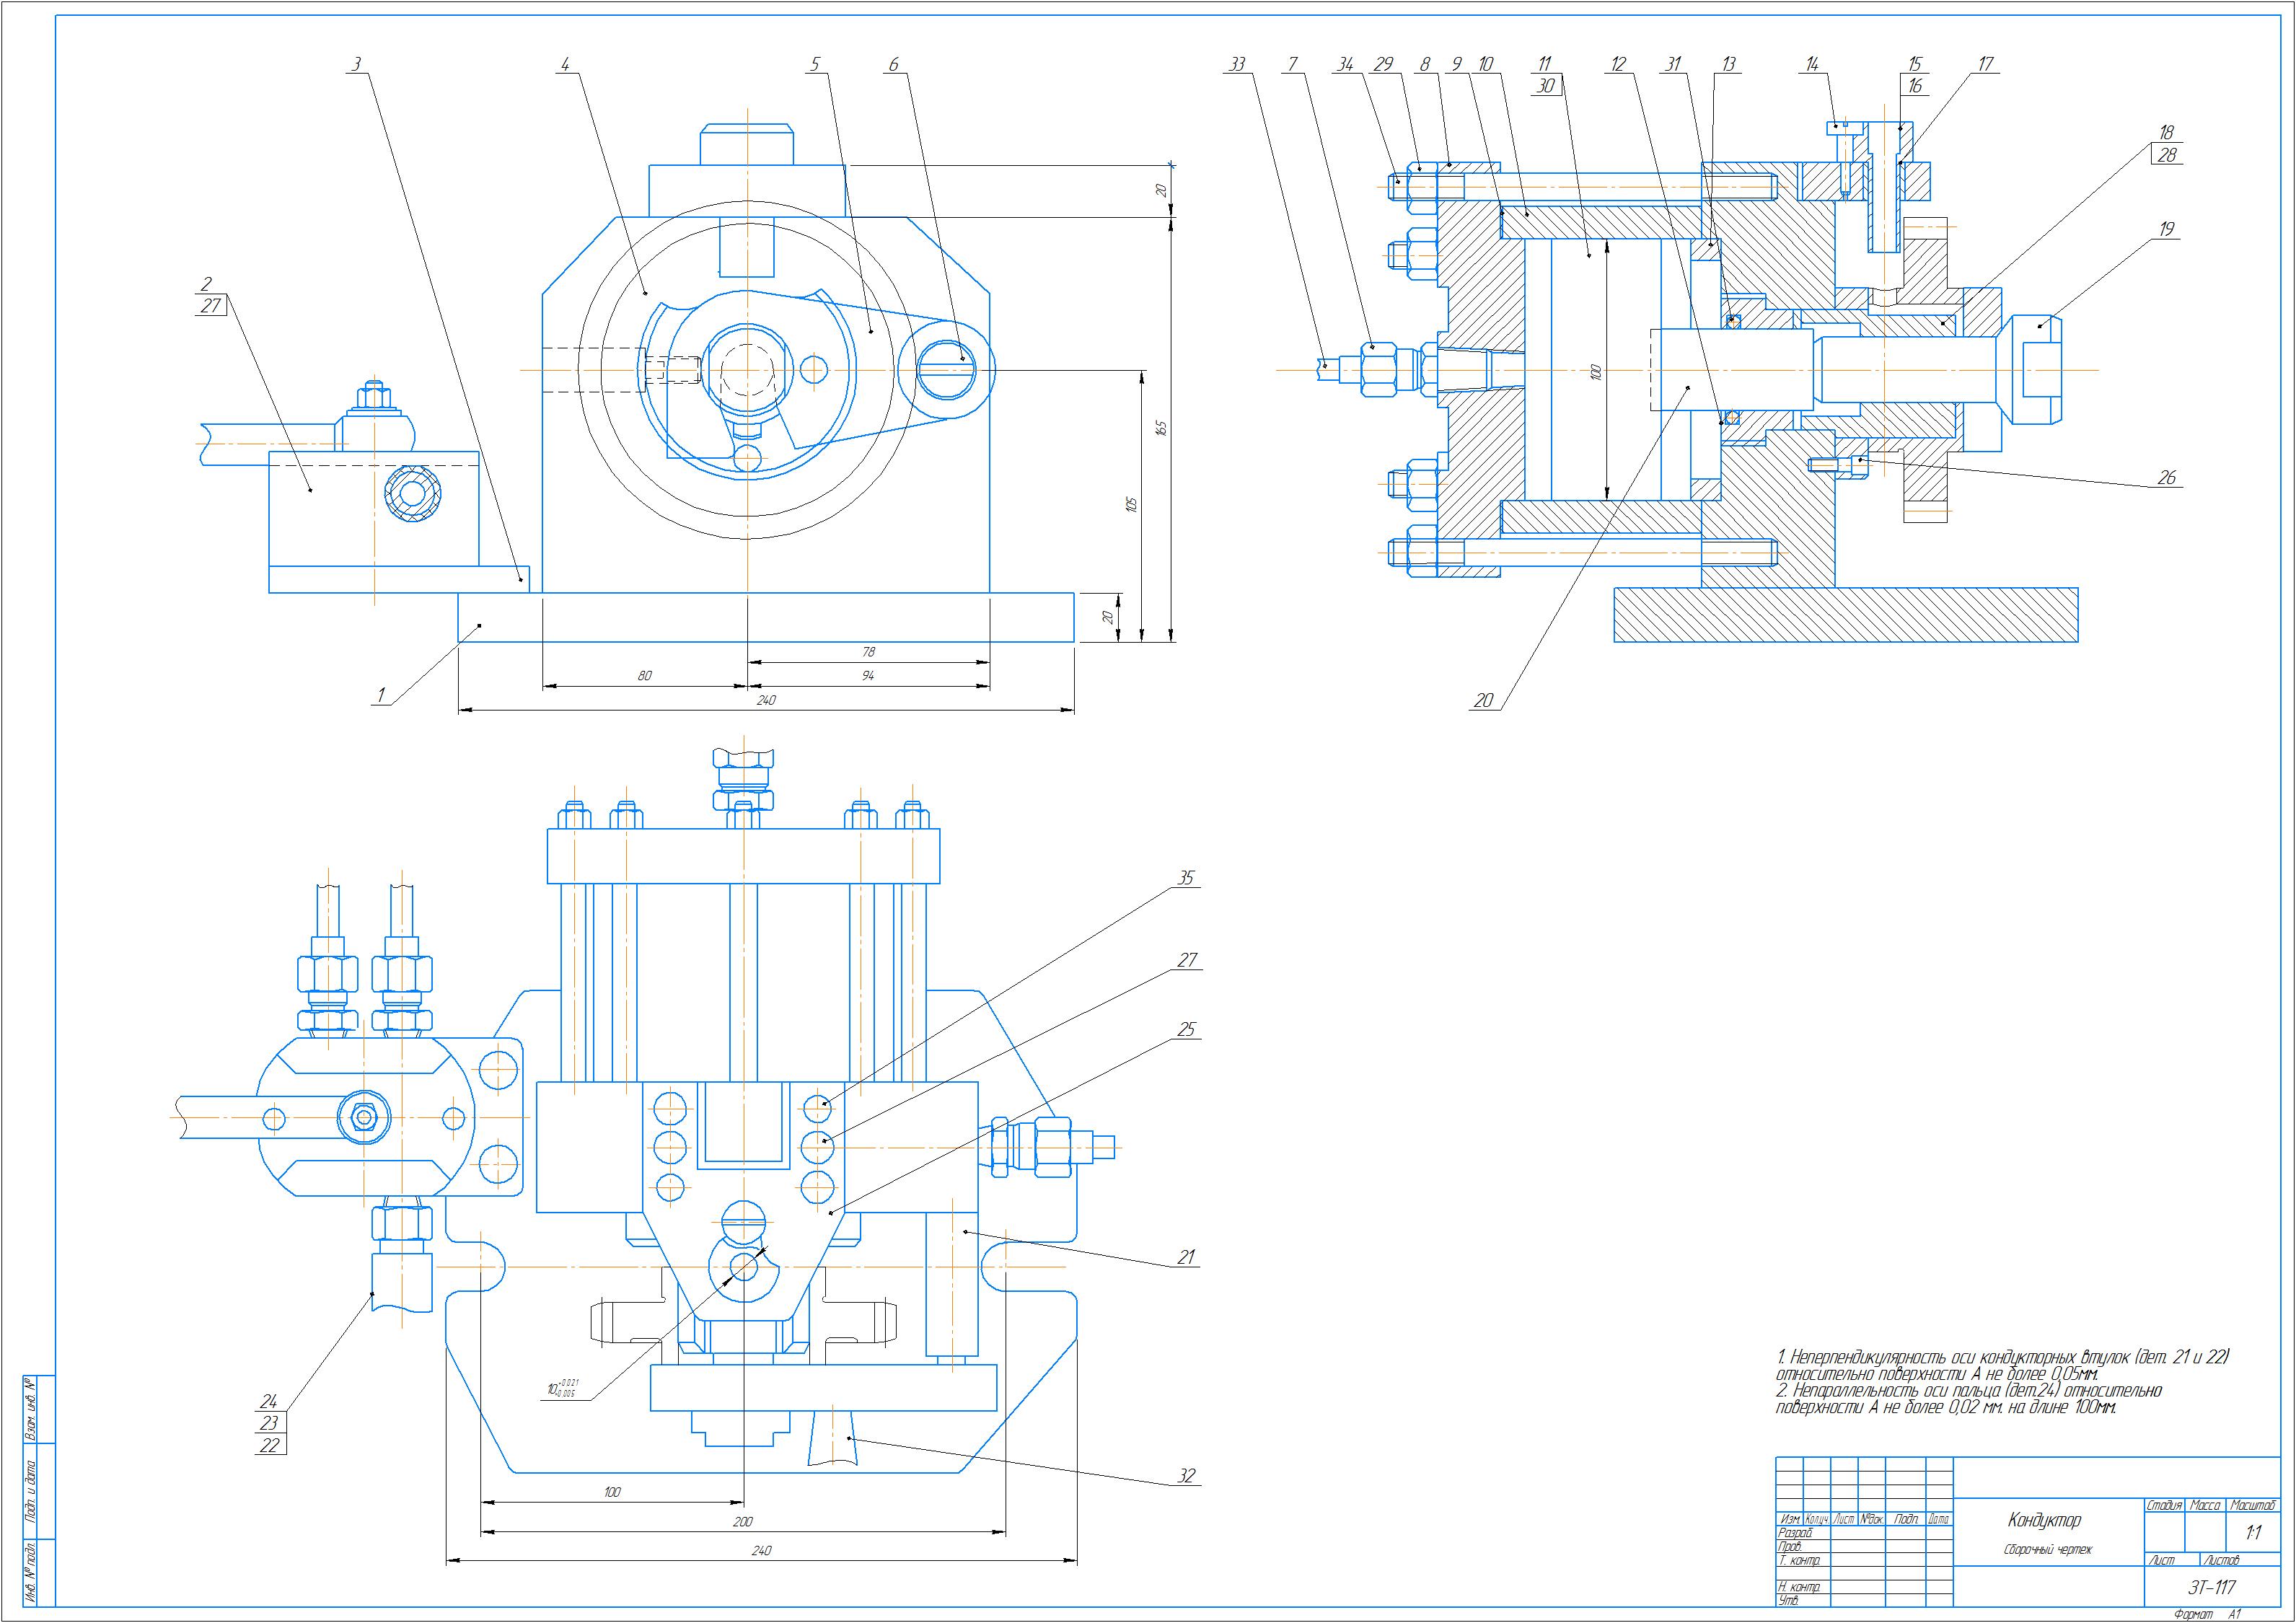The height and width of the screenshot is (1623, 2296).
Task: Select part callout number 35
Action: point(1185,878)
